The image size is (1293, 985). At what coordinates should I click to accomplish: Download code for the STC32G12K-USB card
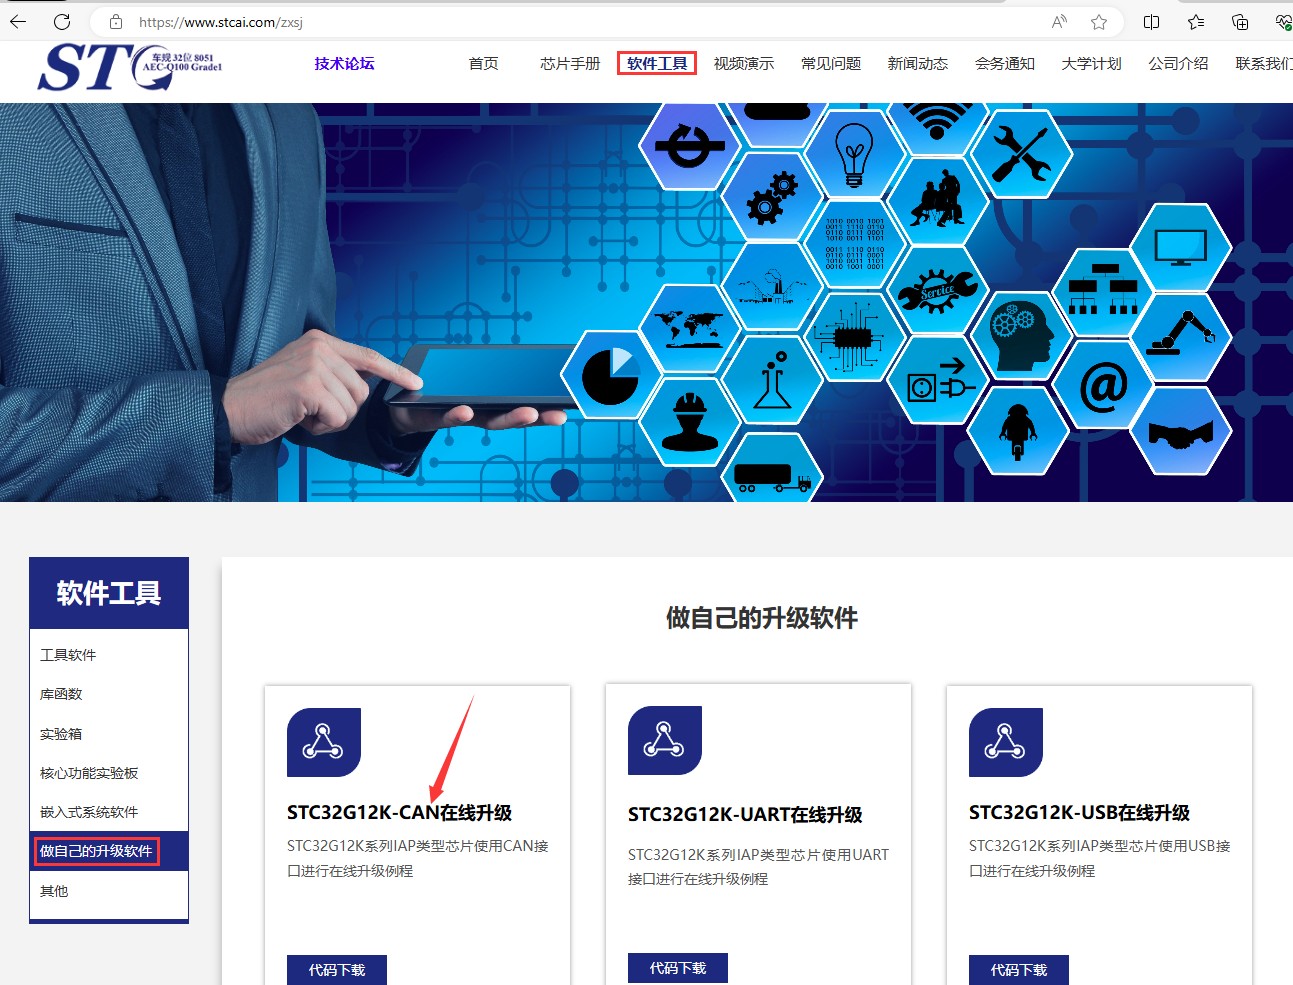point(1019,970)
